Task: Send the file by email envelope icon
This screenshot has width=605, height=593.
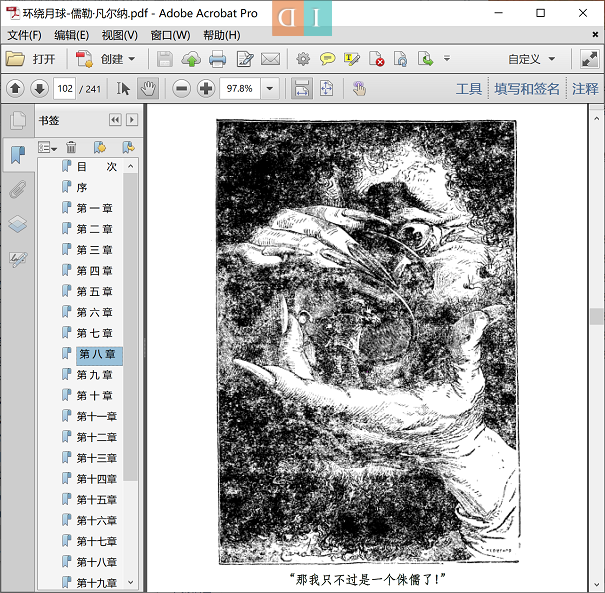Action: (270, 59)
